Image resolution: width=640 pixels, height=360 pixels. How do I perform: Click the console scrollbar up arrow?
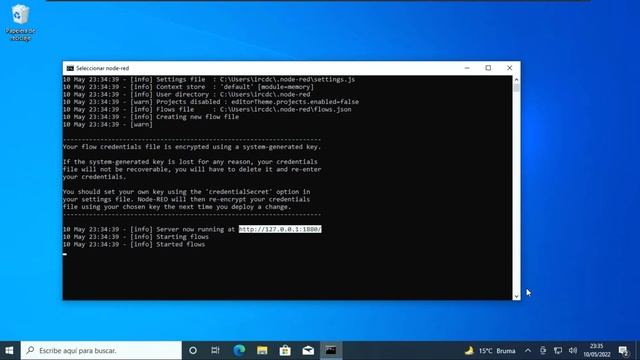point(516,79)
